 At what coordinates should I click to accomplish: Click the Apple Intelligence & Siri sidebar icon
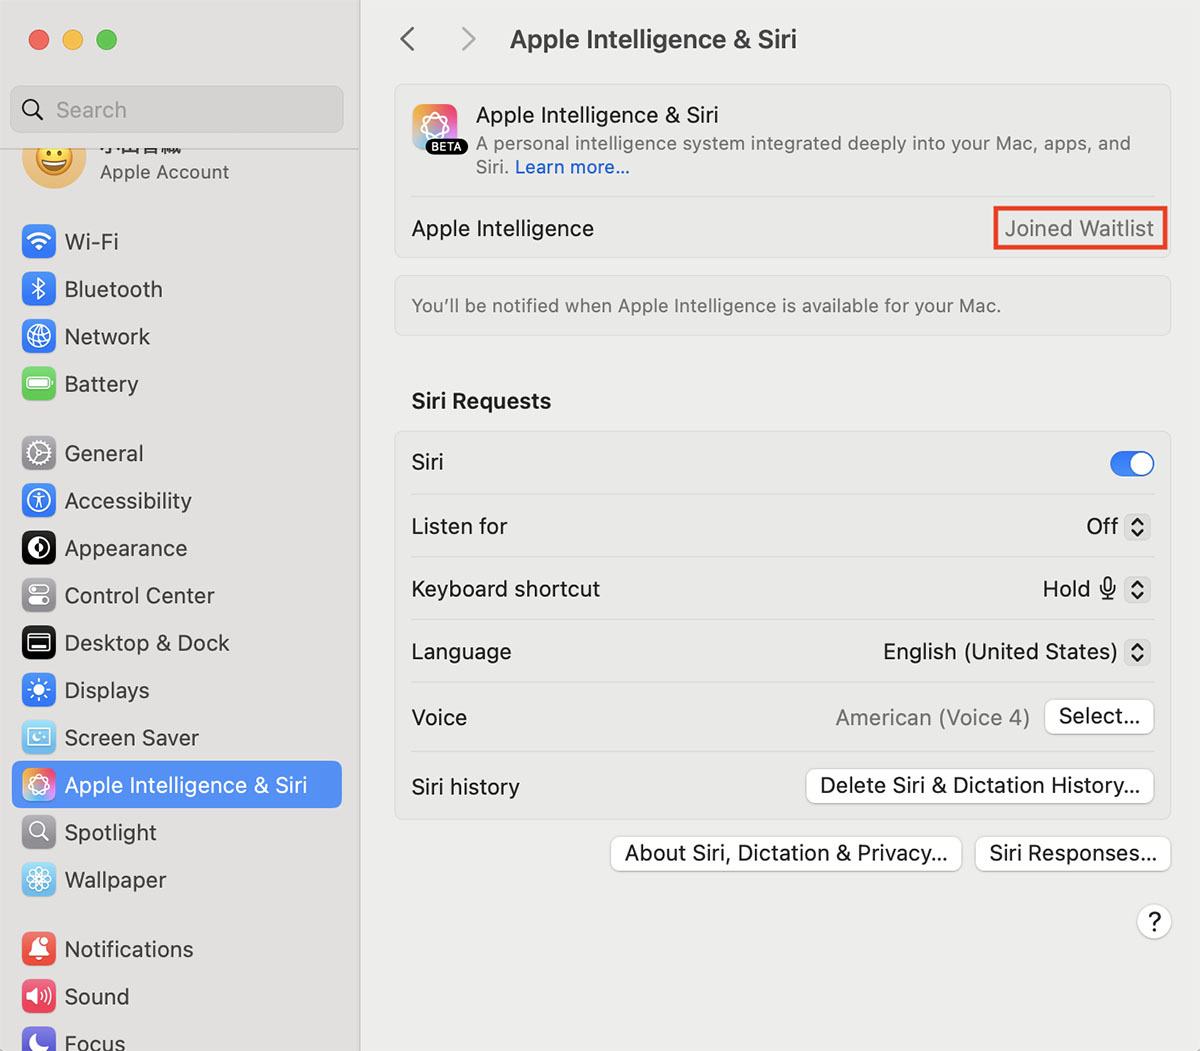point(39,785)
